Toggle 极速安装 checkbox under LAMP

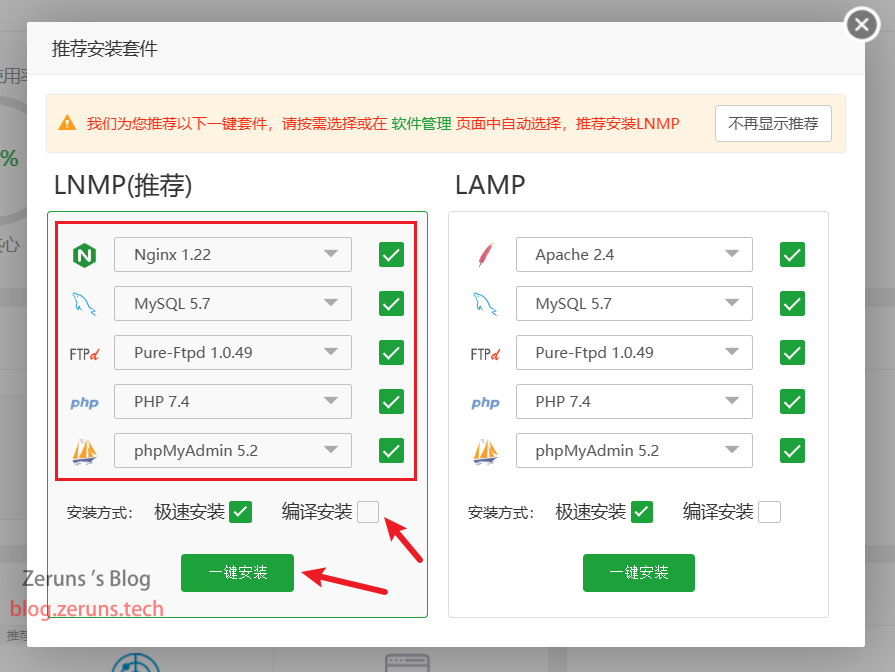(x=642, y=512)
